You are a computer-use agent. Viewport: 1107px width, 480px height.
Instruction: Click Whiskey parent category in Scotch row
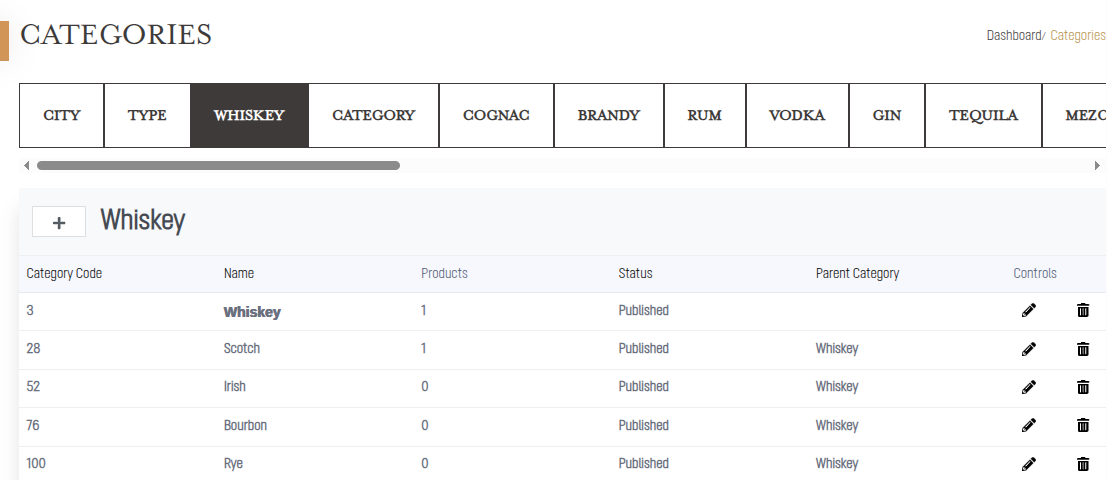[x=837, y=349]
